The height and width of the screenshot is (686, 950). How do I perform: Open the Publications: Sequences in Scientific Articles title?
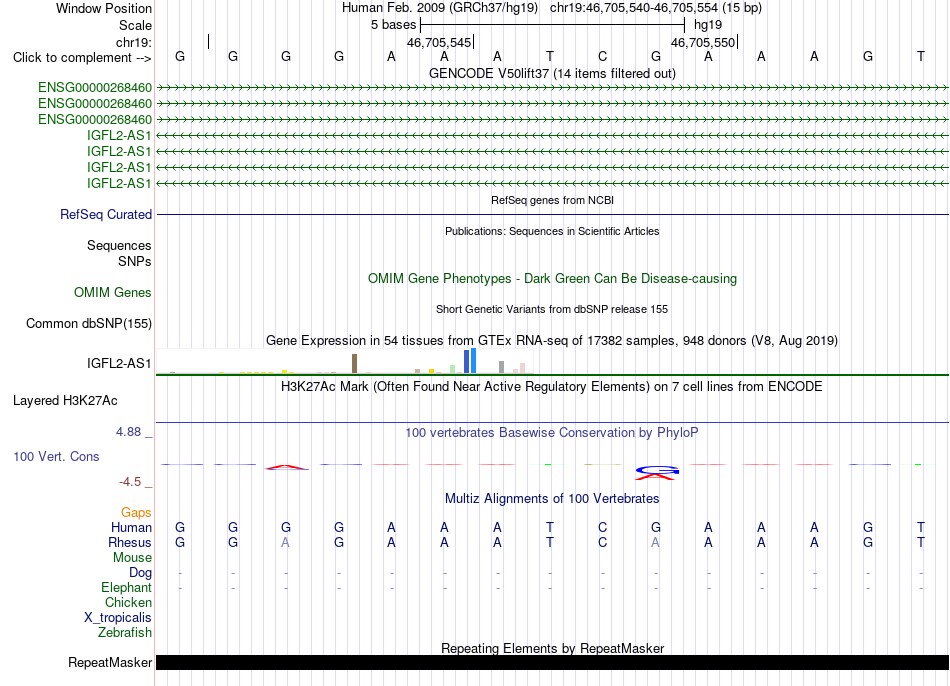[x=552, y=231]
